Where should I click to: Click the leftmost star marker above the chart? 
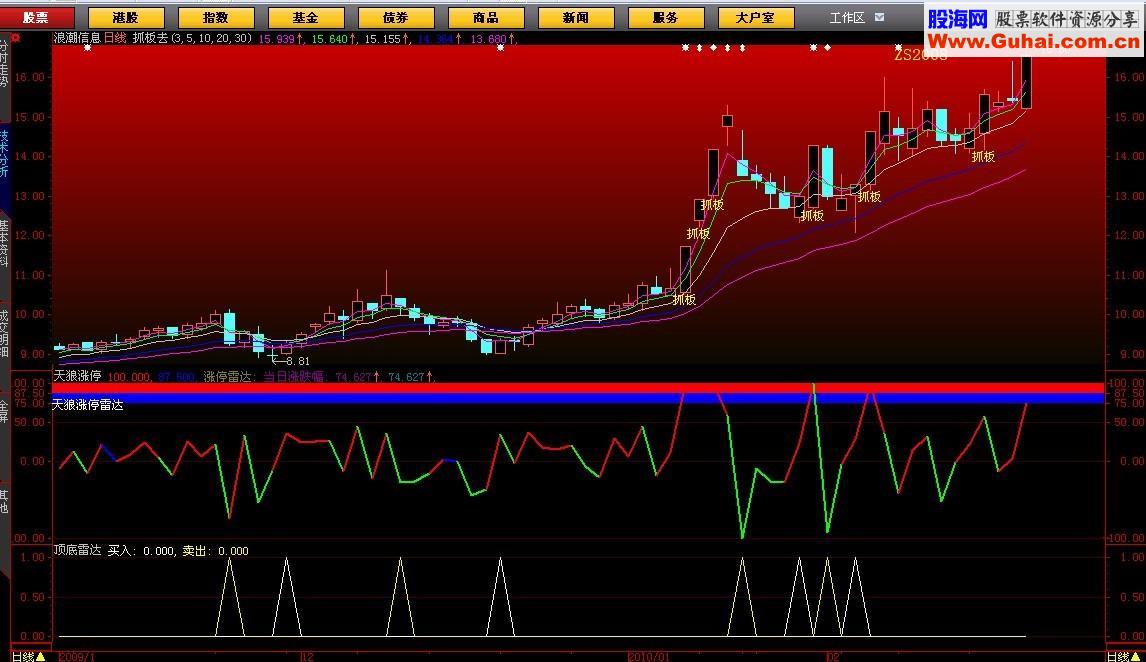pos(88,48)
